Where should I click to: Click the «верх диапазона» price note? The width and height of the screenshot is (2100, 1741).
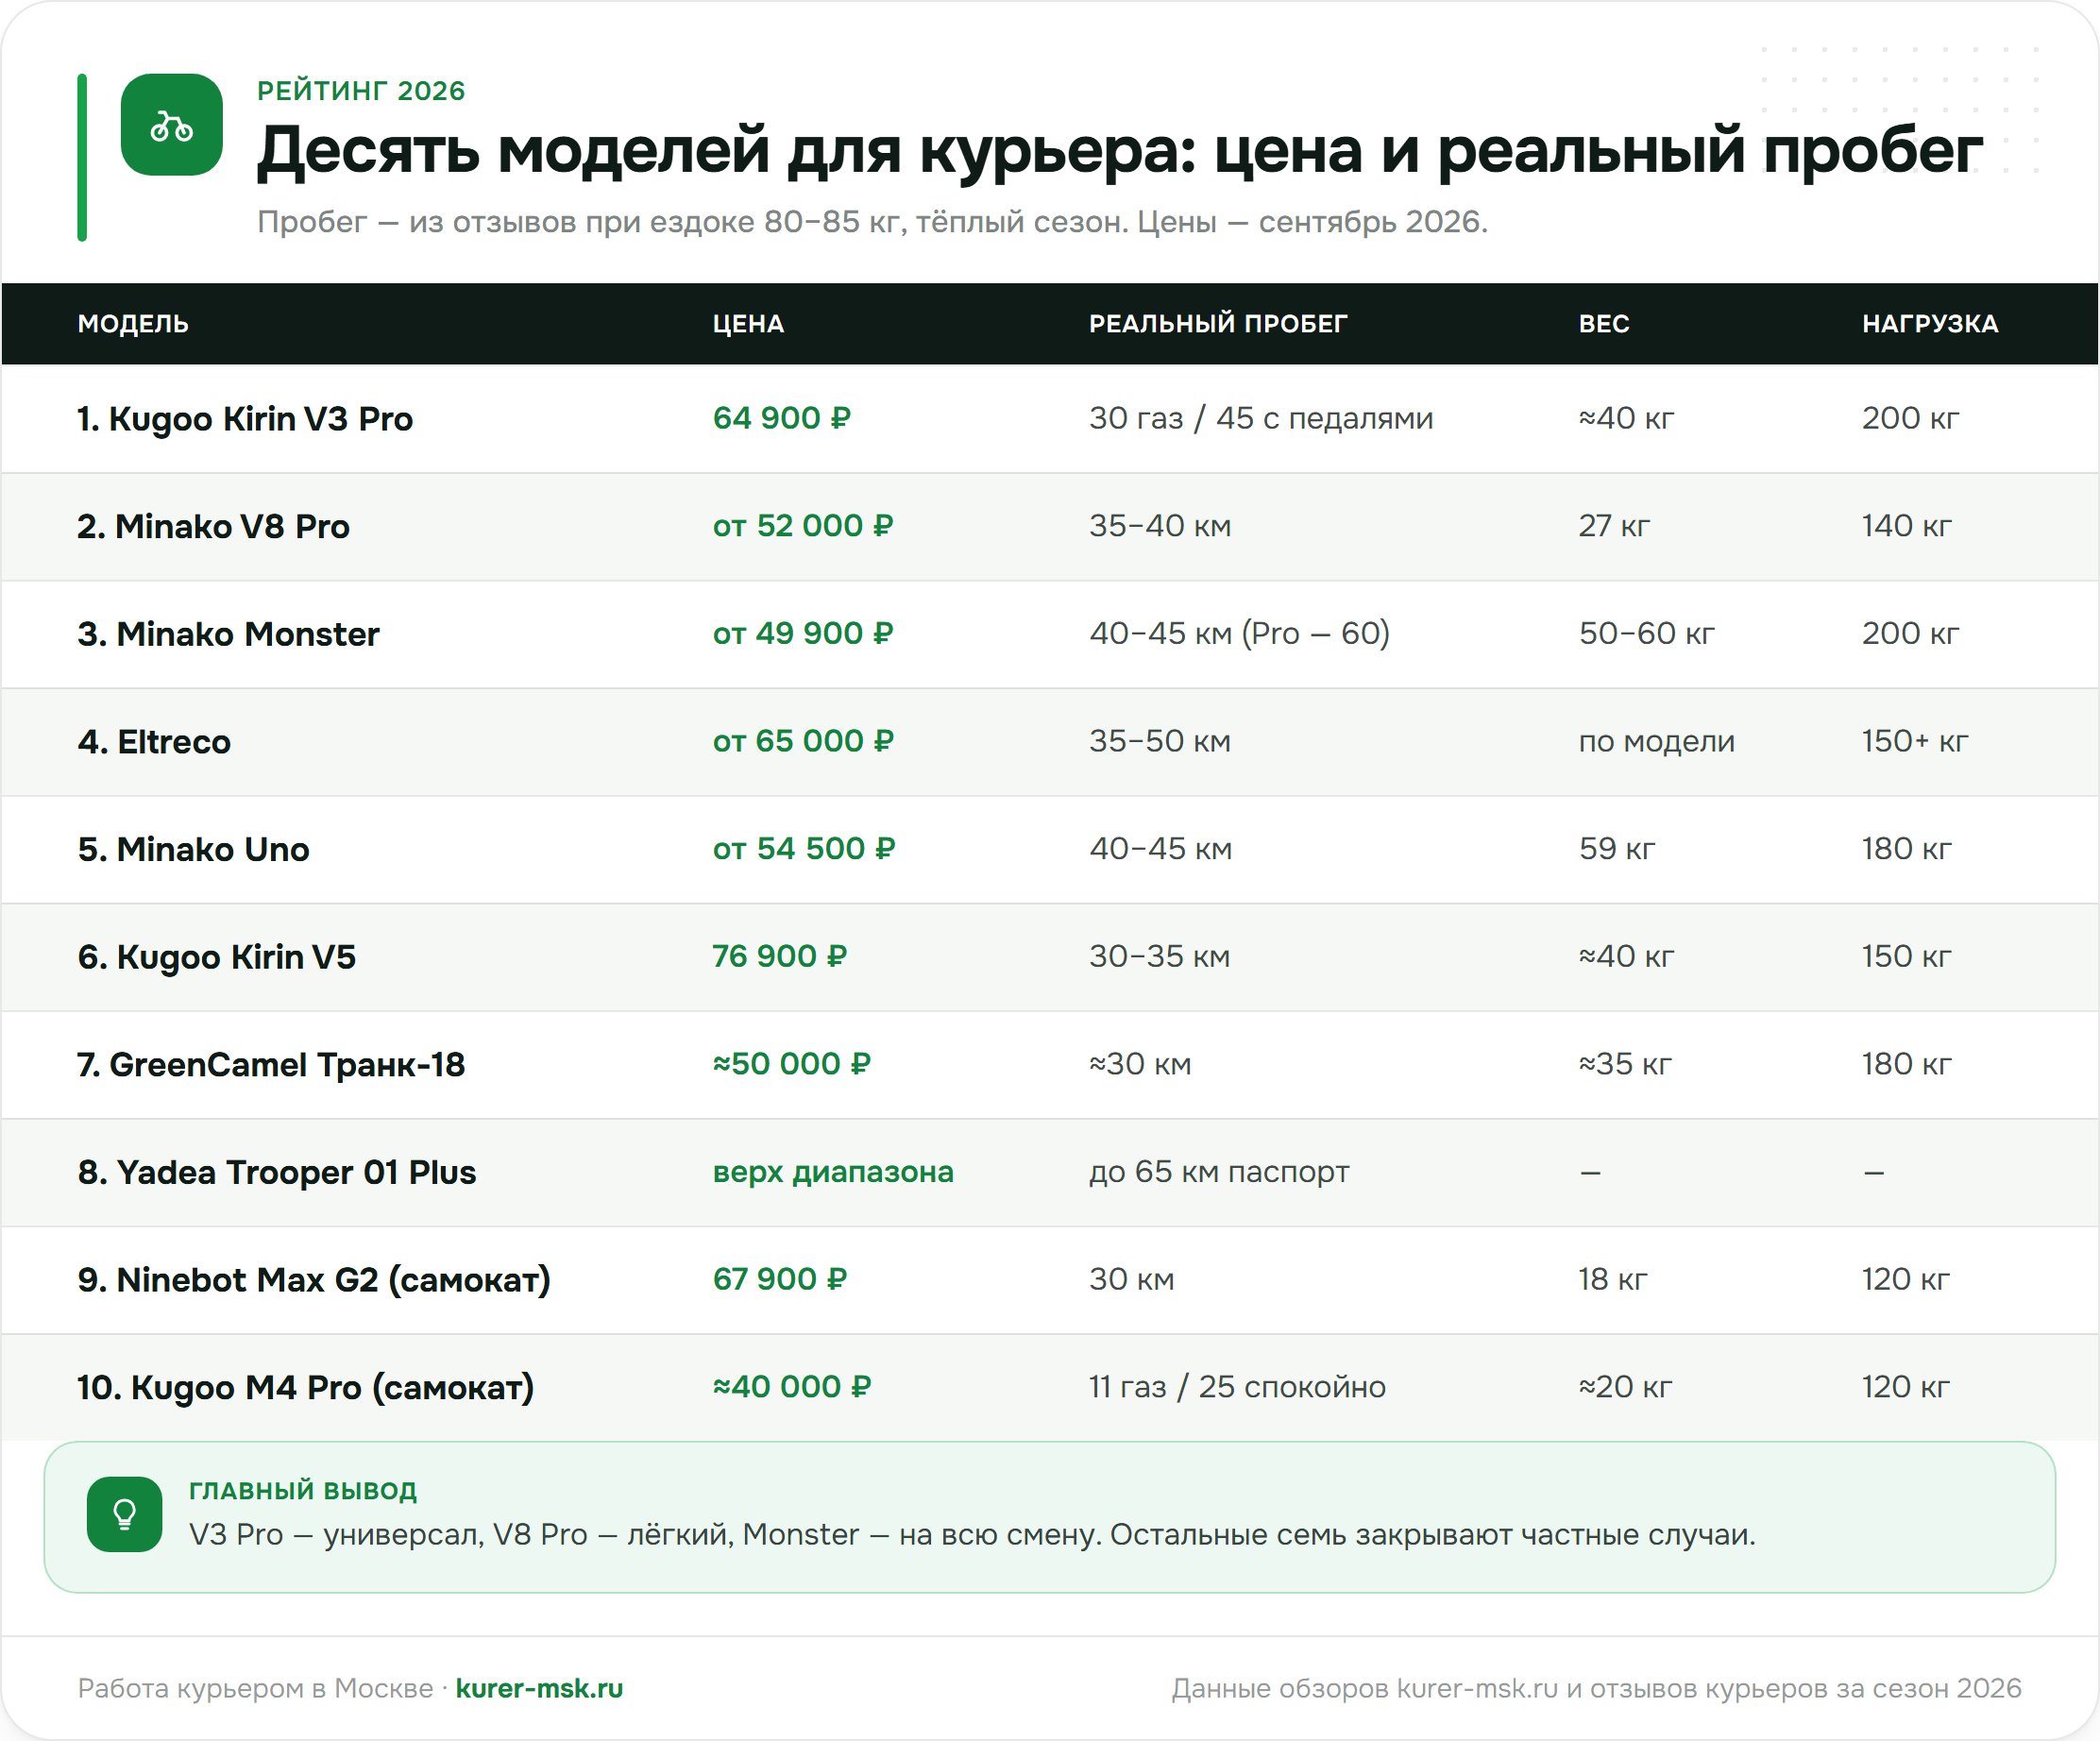[833, 1172]
